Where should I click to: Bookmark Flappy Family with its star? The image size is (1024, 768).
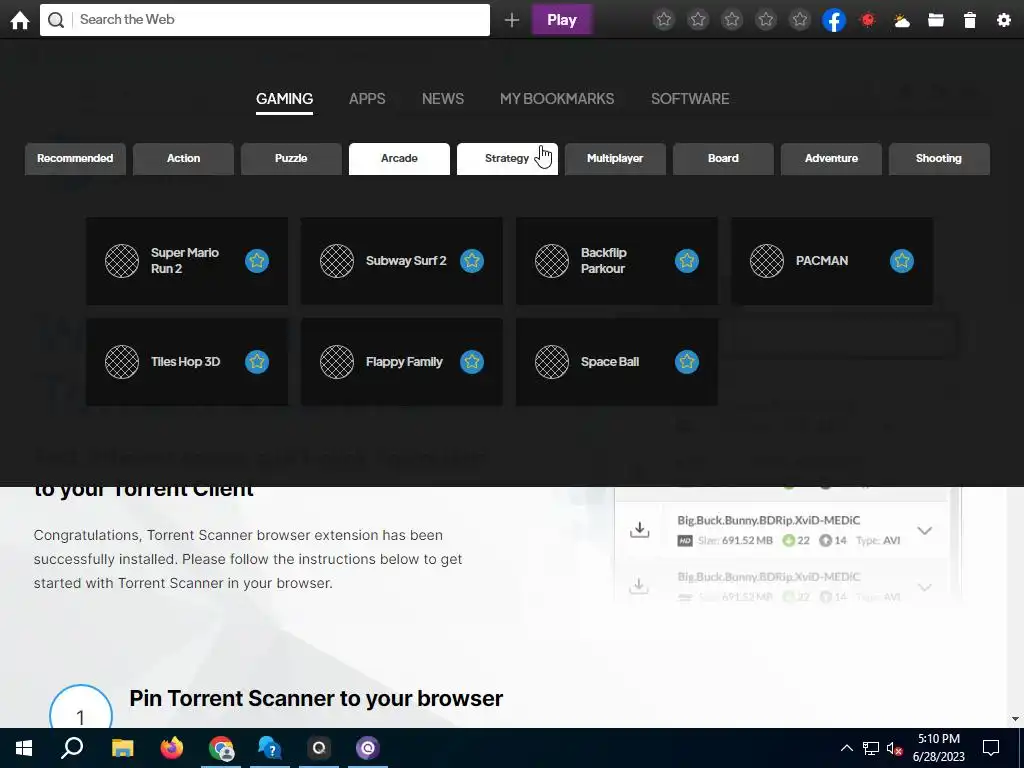(x=472, y=362)
